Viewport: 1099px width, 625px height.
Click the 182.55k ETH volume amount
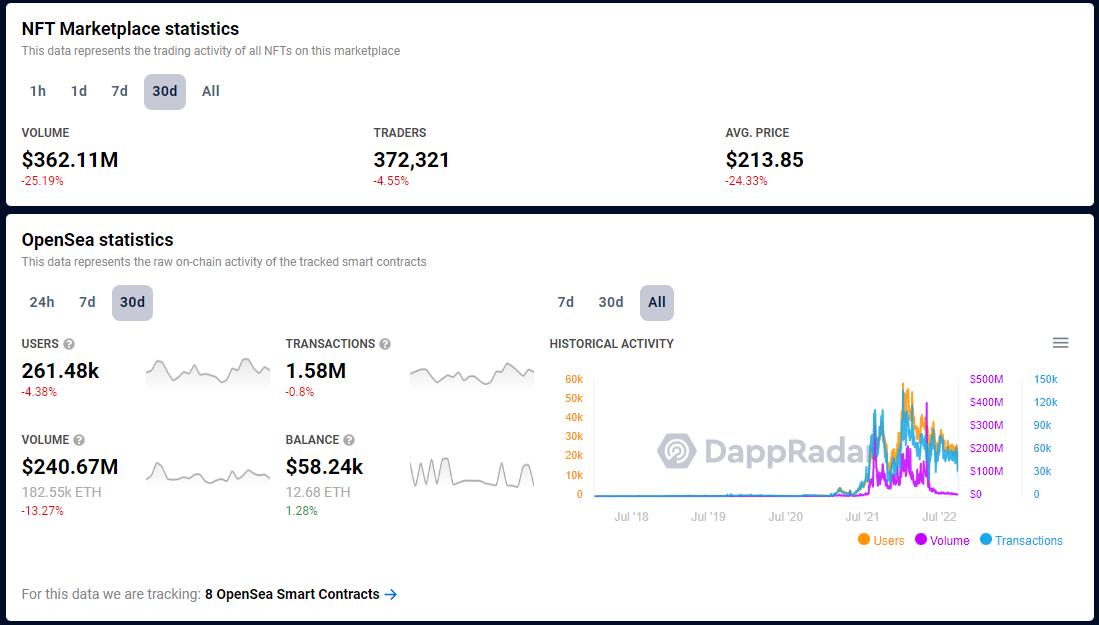point(62,492)
